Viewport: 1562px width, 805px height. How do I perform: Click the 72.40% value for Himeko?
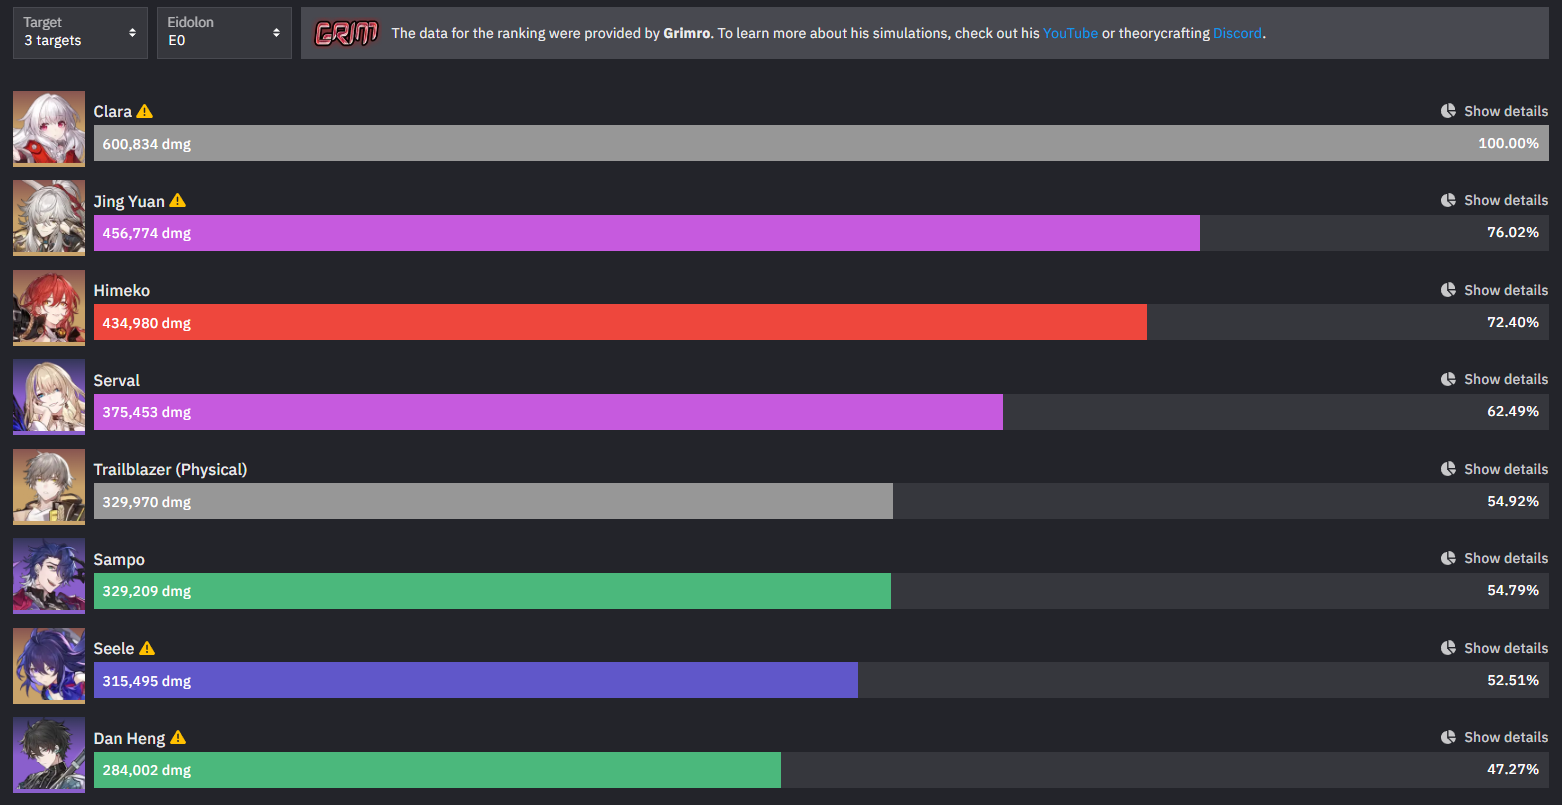1513,322
